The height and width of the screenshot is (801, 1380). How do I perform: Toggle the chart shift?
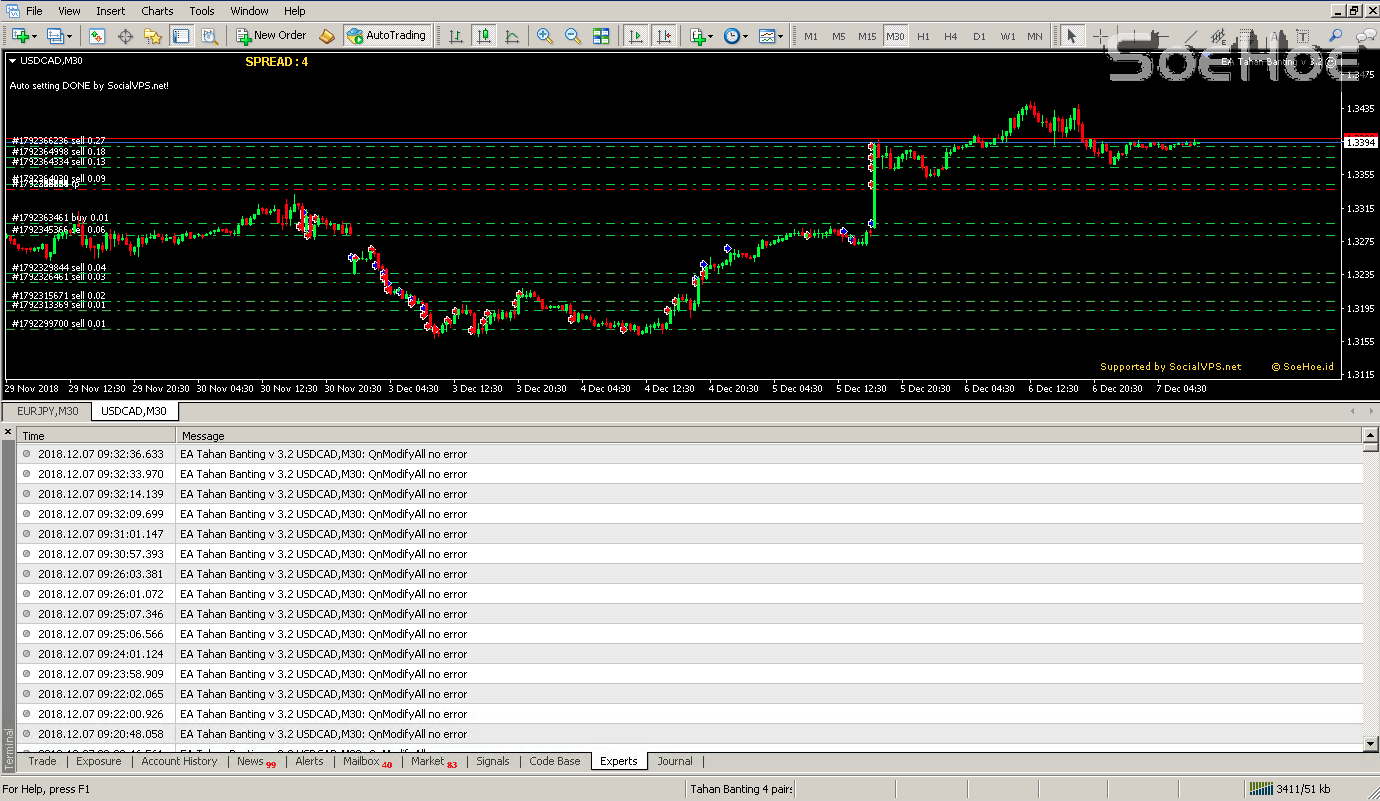664,35
